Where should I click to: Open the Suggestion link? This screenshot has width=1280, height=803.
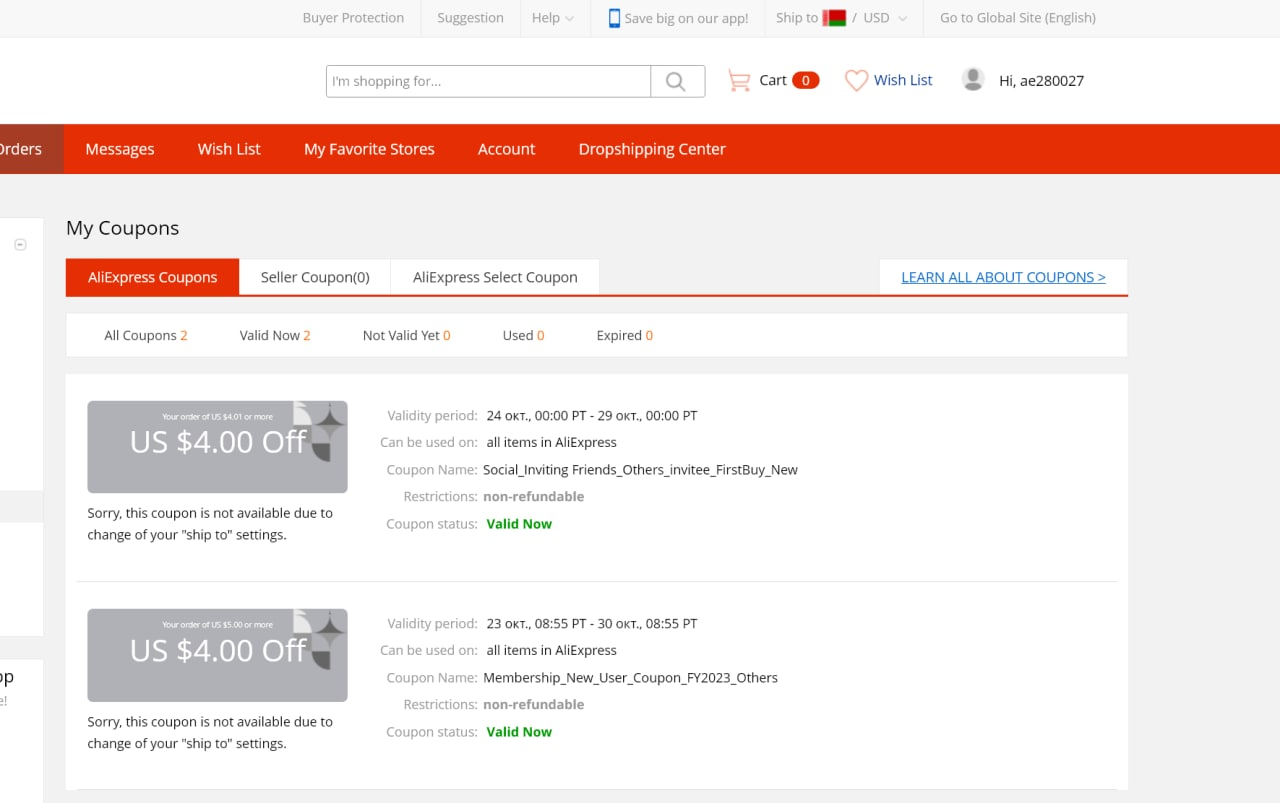pos(470,18)
